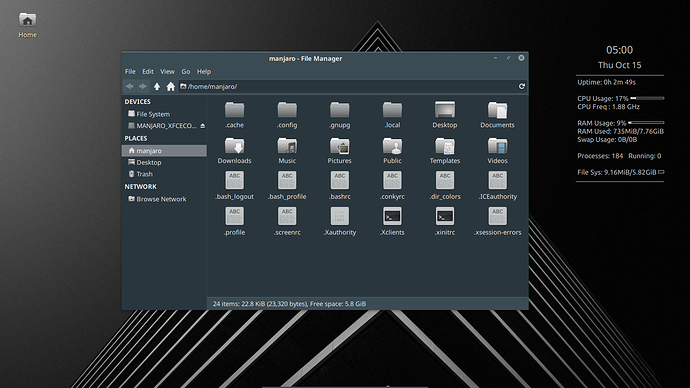
Task: Select the .Xauthority file
Action: tap(339, 221)
